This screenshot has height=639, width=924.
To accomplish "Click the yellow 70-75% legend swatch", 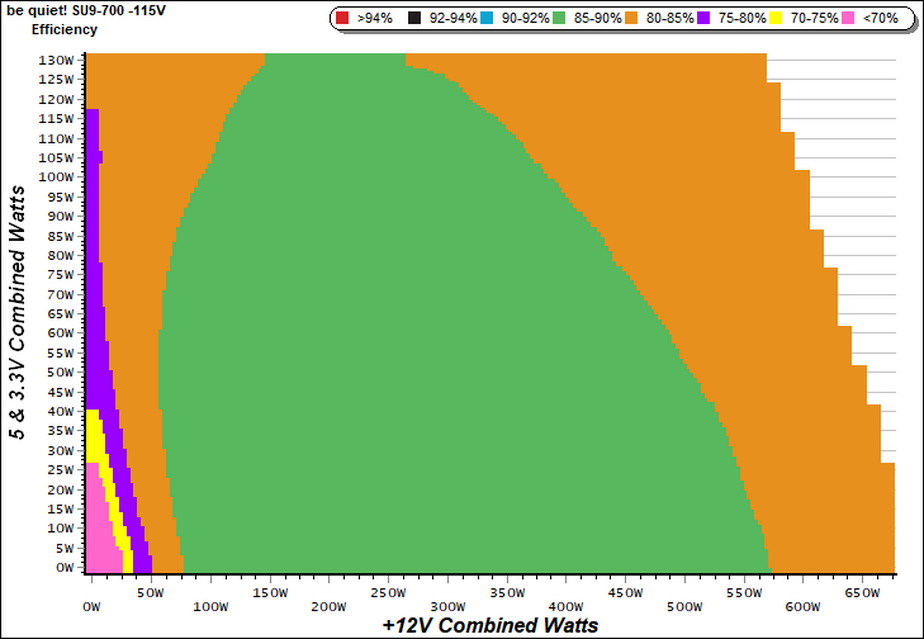I will point(776,18).
